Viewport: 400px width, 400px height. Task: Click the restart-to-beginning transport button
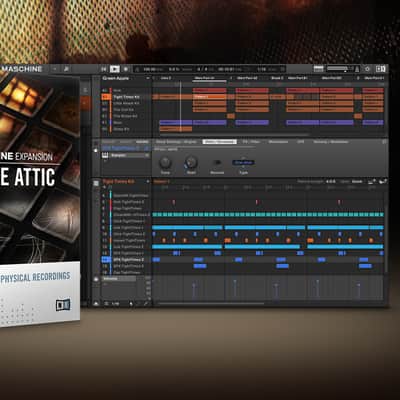(104, 69)
